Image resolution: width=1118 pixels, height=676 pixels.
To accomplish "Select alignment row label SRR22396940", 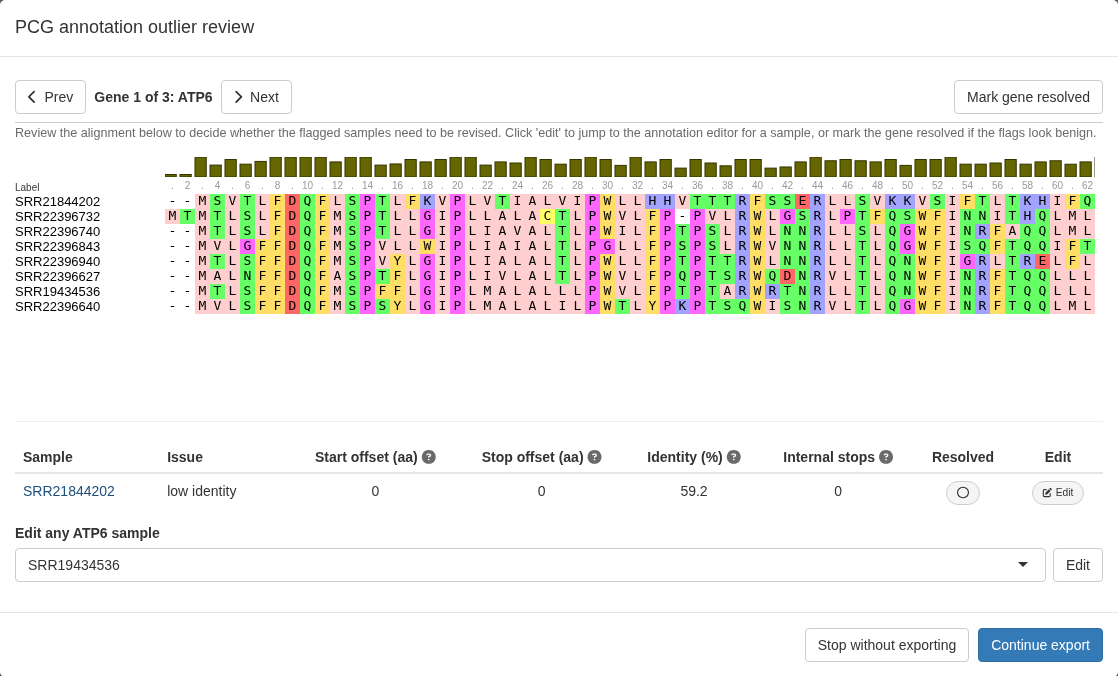I will (x=58, y=262).
